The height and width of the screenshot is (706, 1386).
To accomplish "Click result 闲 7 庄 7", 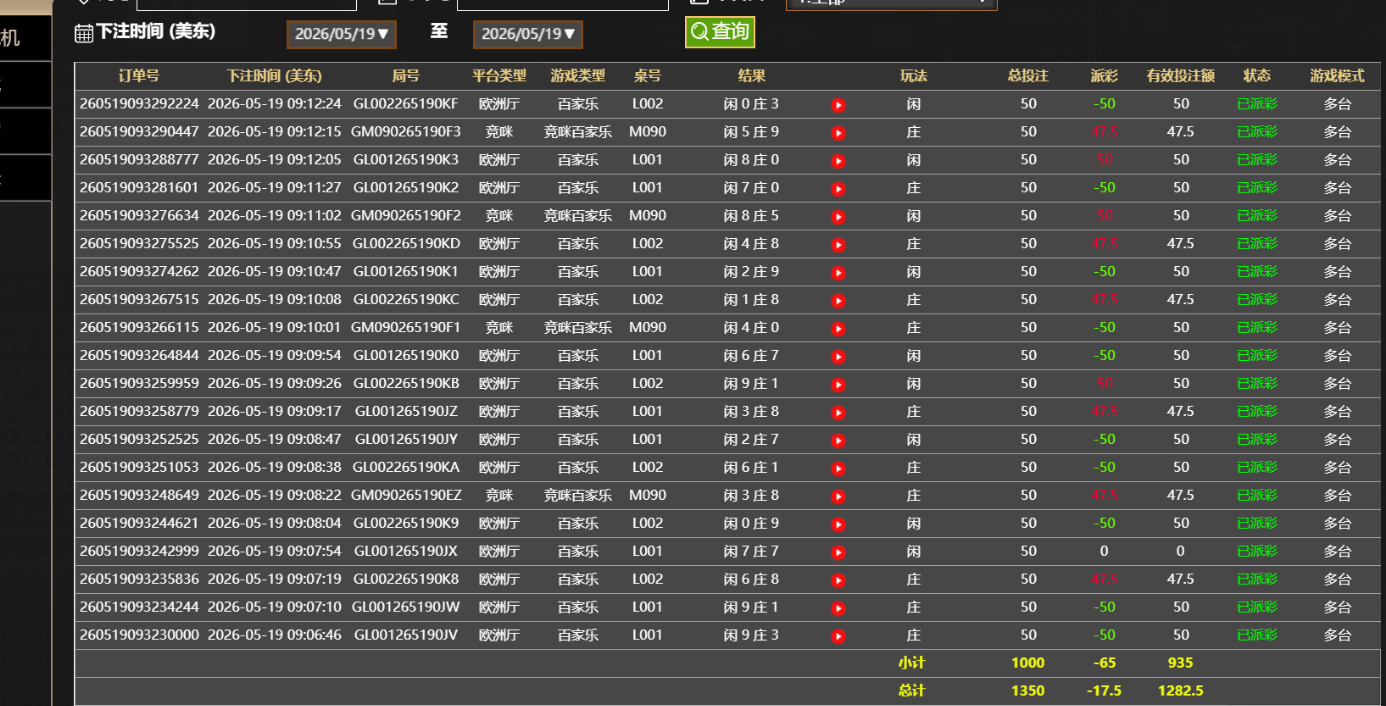I will [x=751, y=552].
